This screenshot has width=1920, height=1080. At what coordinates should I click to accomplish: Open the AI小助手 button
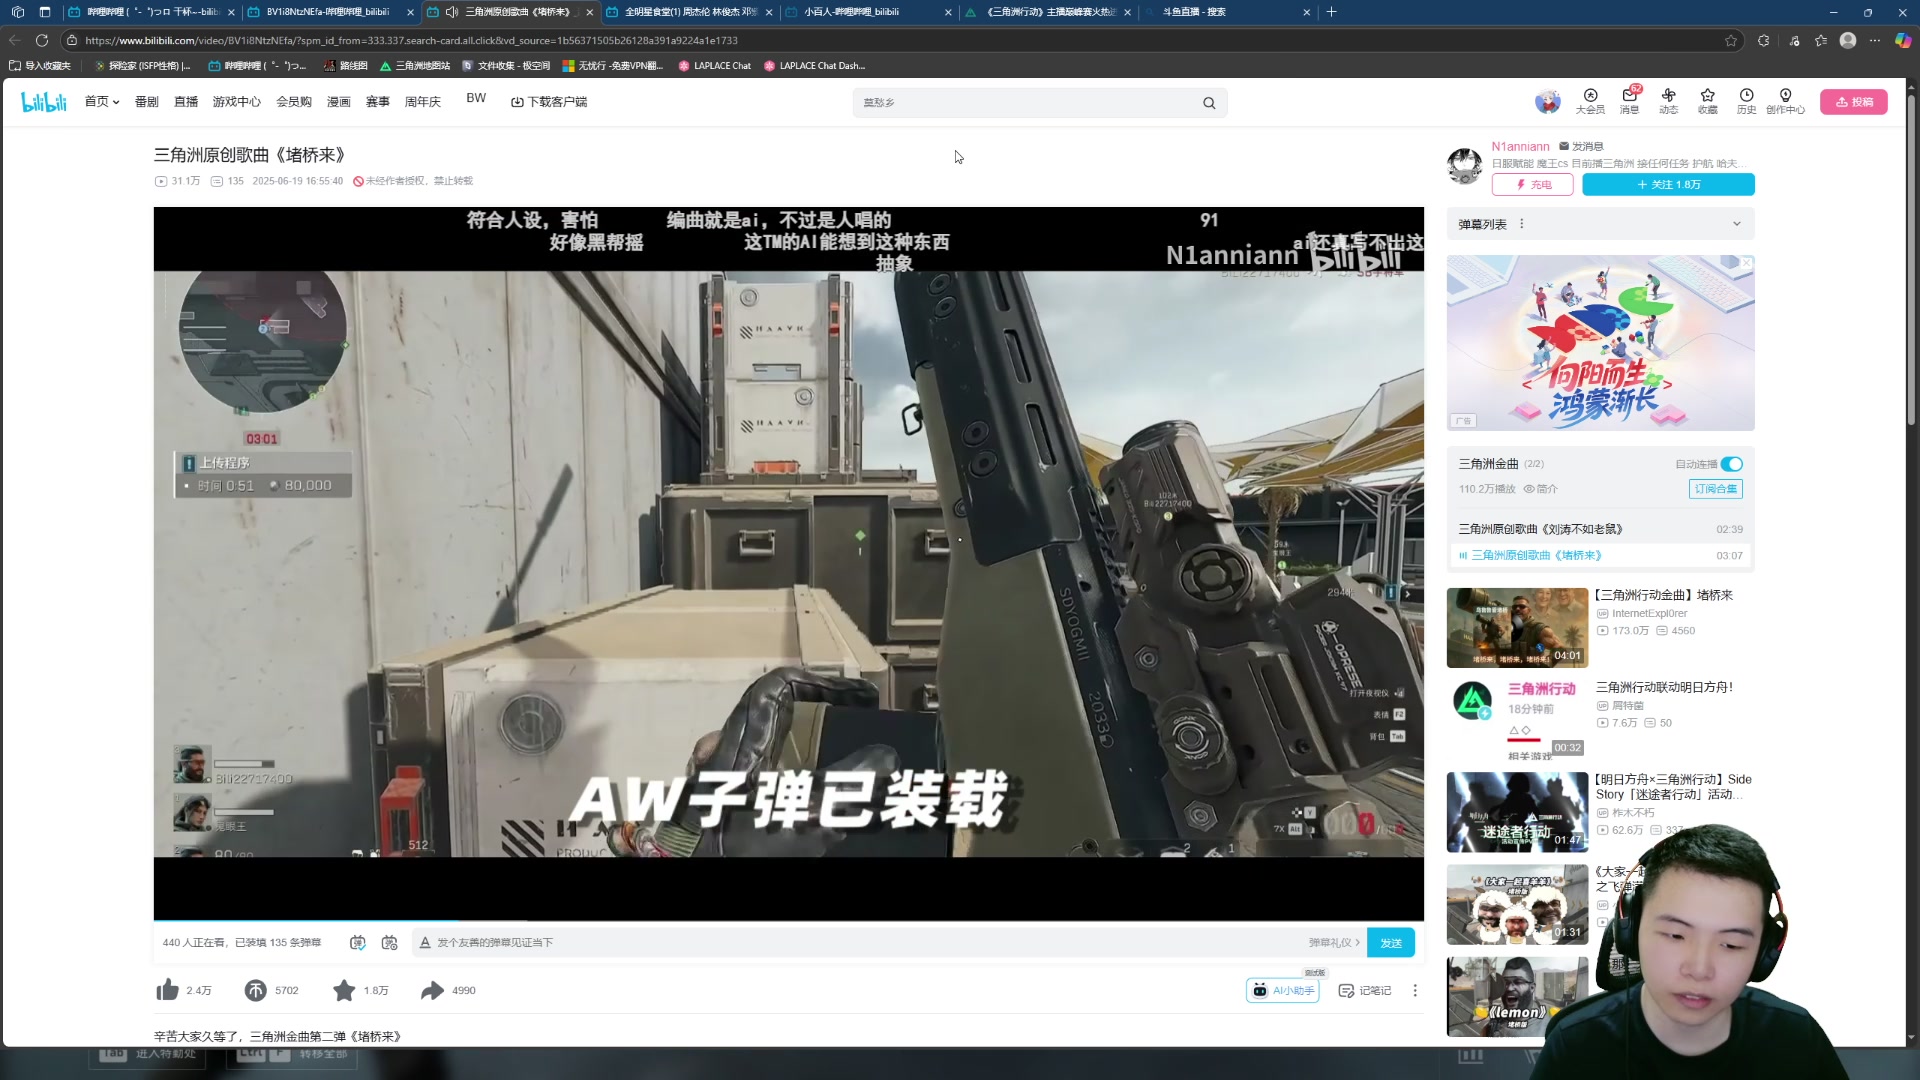click(1283, 990)
